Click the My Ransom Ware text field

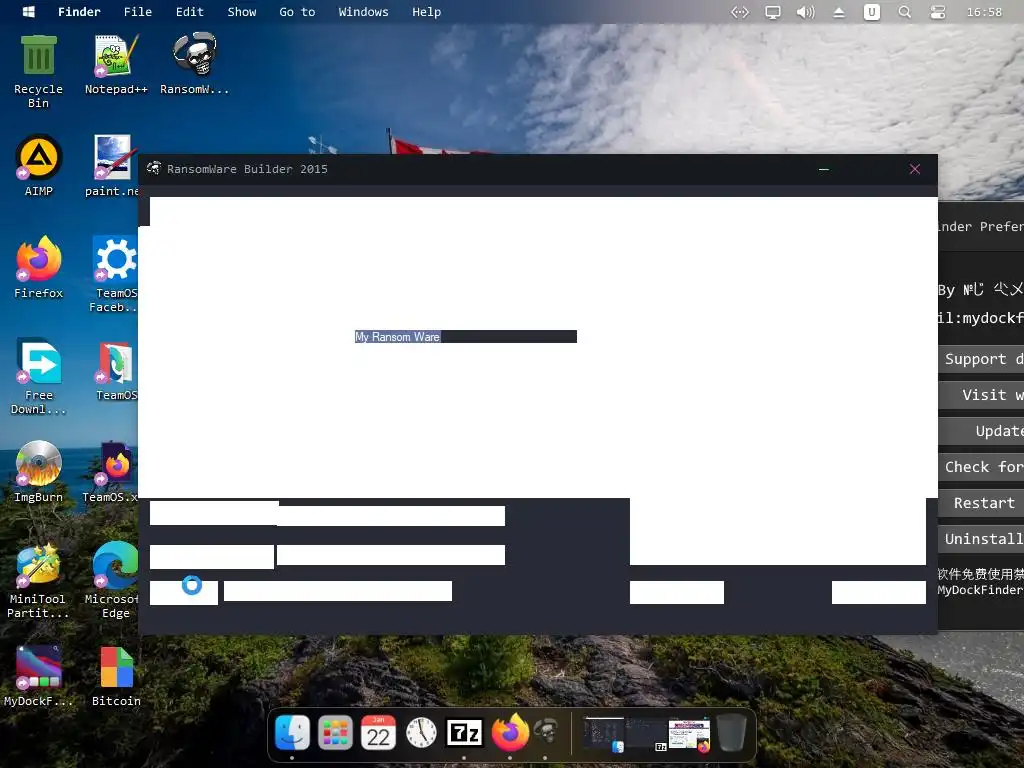click(x=466, y=336)
